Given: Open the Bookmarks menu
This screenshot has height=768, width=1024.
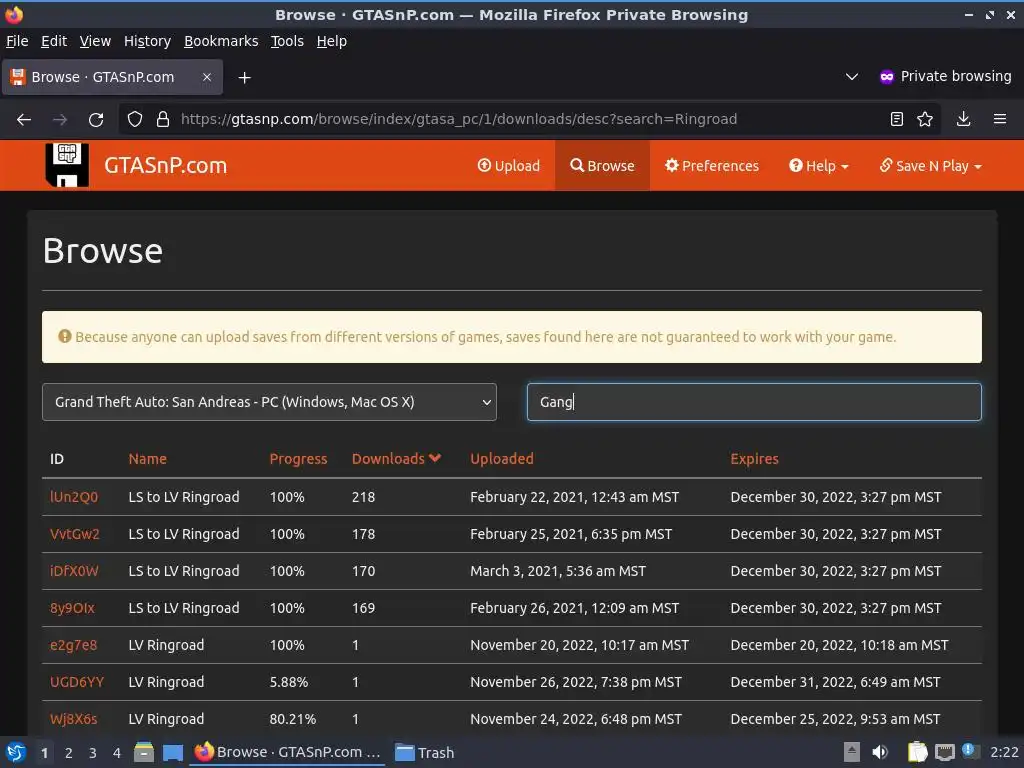Looking at the screenshot, I should [221, 41].
